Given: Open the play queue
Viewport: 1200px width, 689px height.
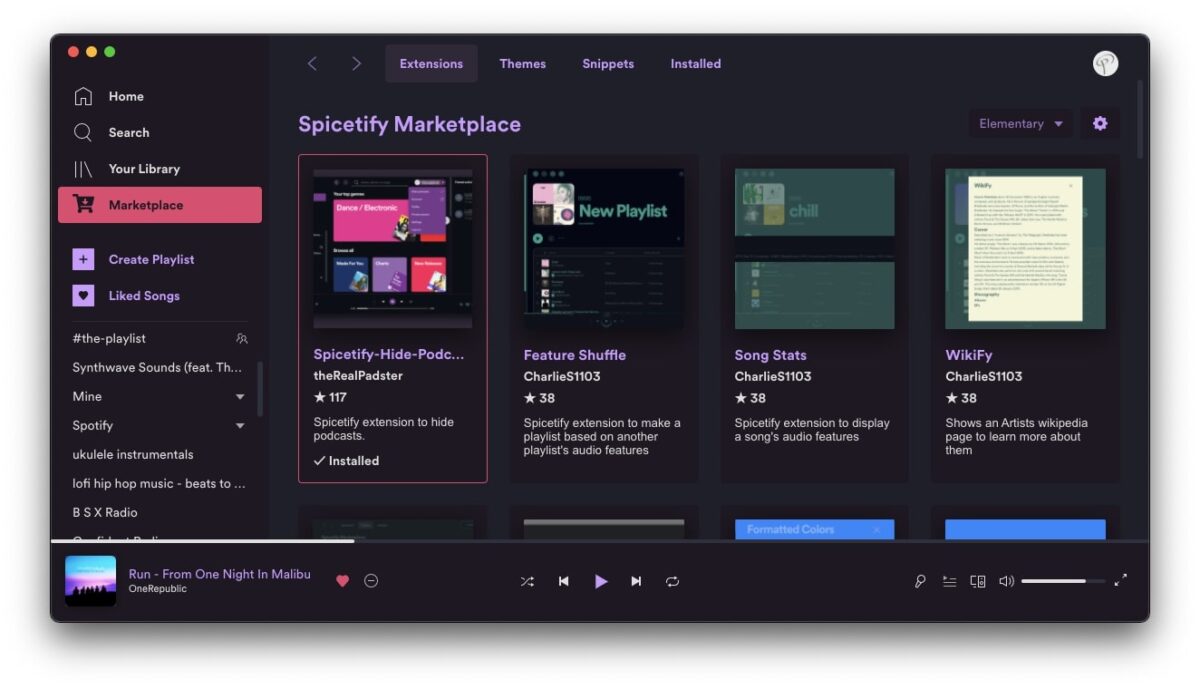Looking at the screenshot, I should [948, 580].
